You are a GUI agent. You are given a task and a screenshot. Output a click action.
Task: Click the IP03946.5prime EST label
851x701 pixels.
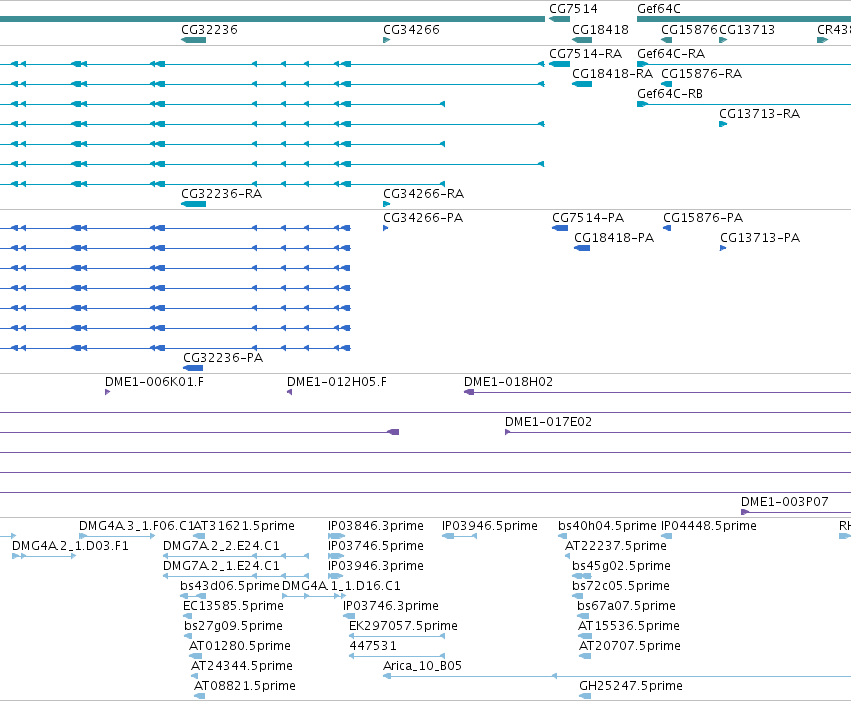(490, 526)
